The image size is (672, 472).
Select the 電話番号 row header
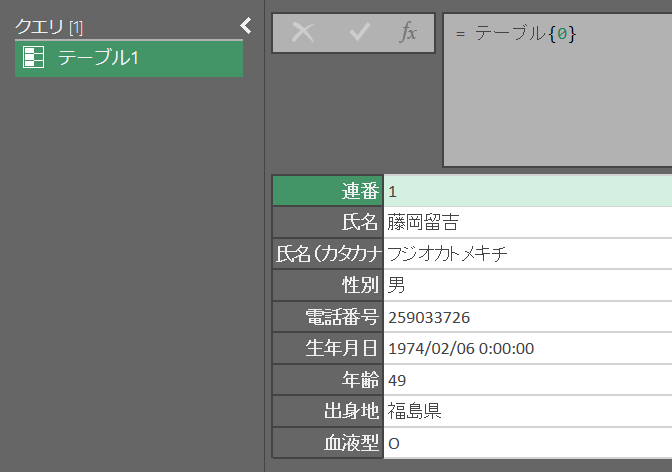(327, 317)
